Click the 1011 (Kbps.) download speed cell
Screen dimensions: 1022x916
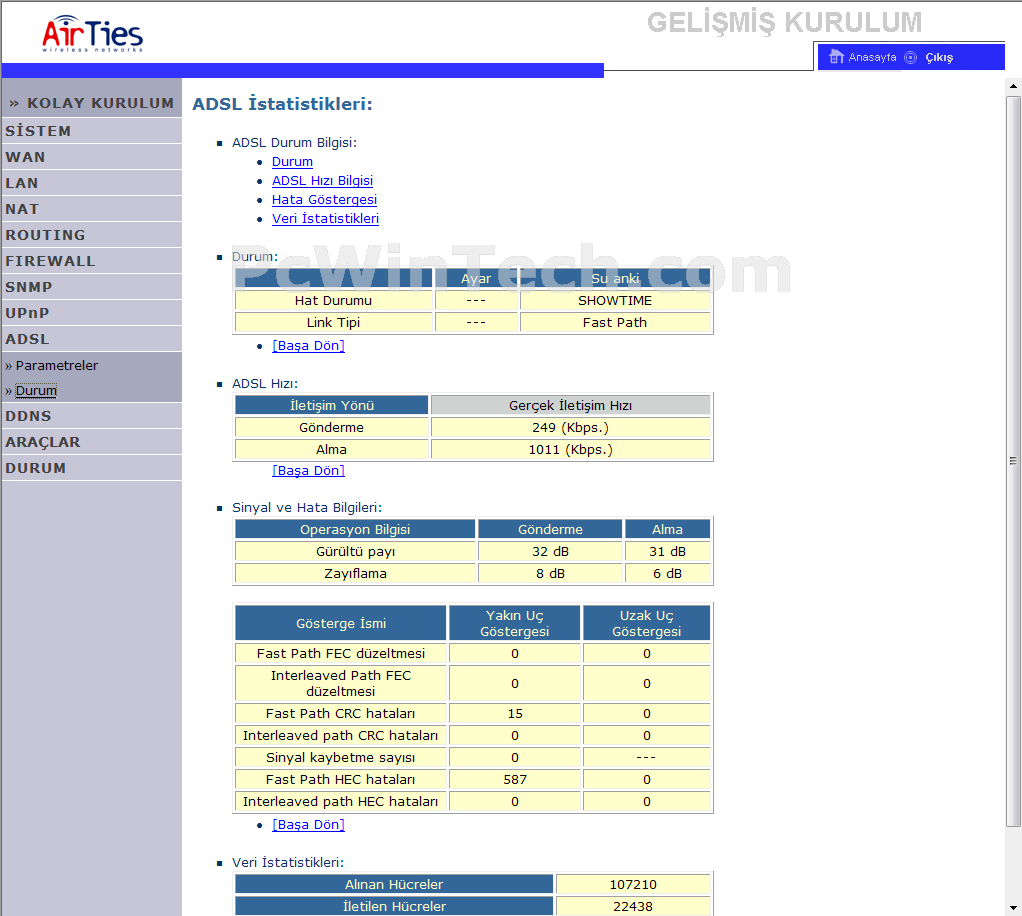point(570,450)
